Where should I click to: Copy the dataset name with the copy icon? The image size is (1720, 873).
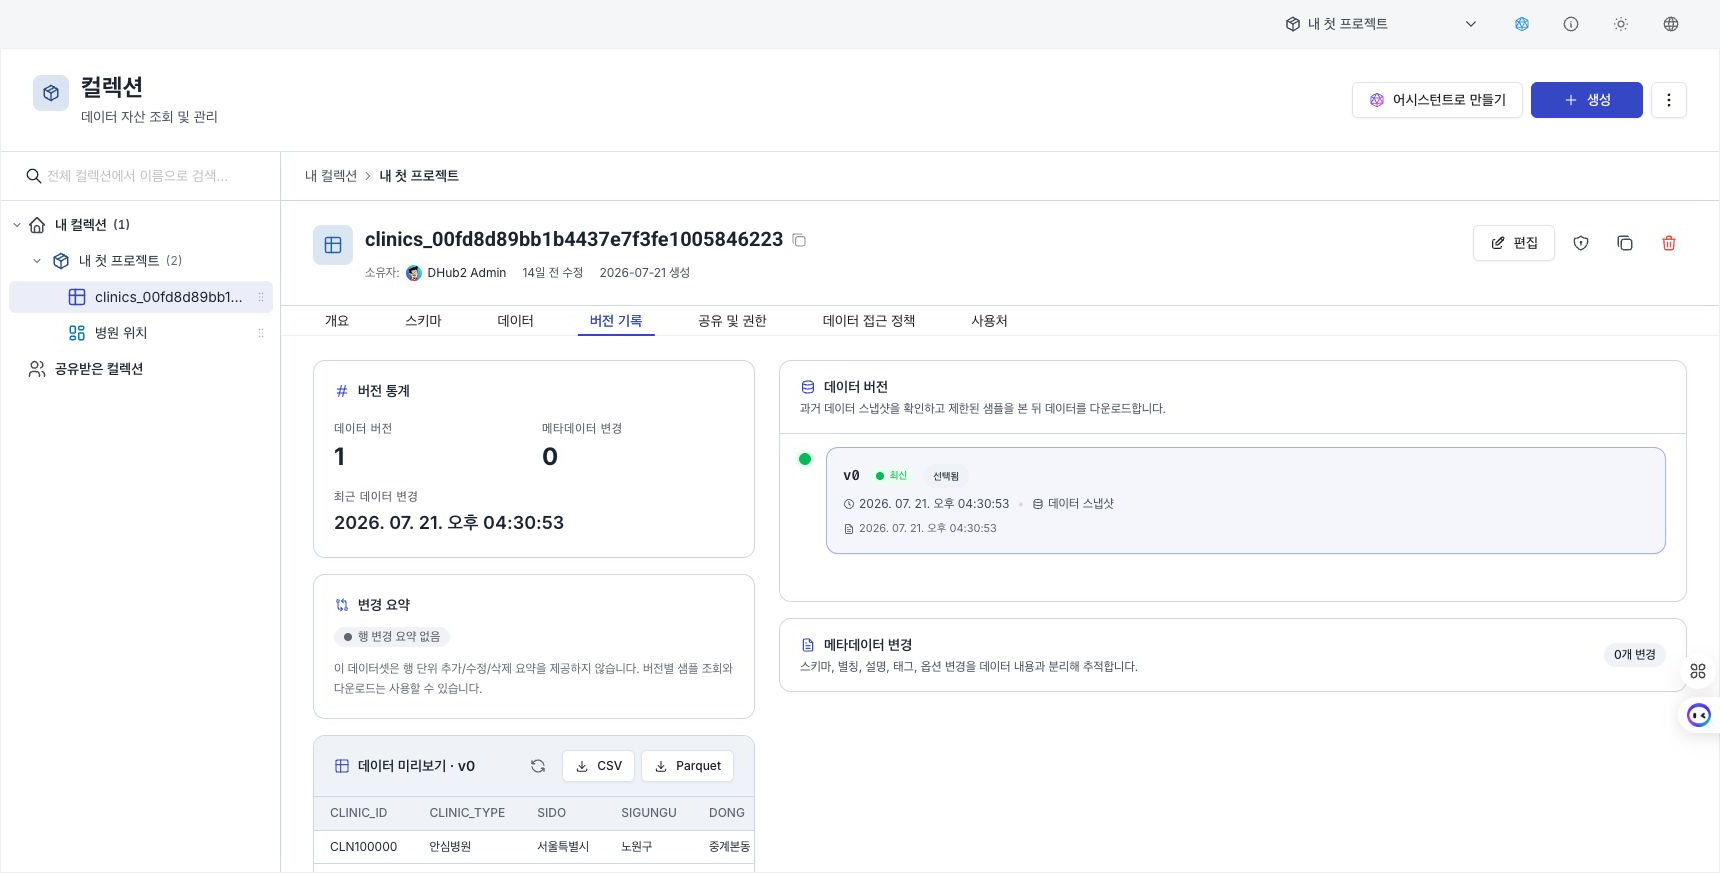pos(799,240)
